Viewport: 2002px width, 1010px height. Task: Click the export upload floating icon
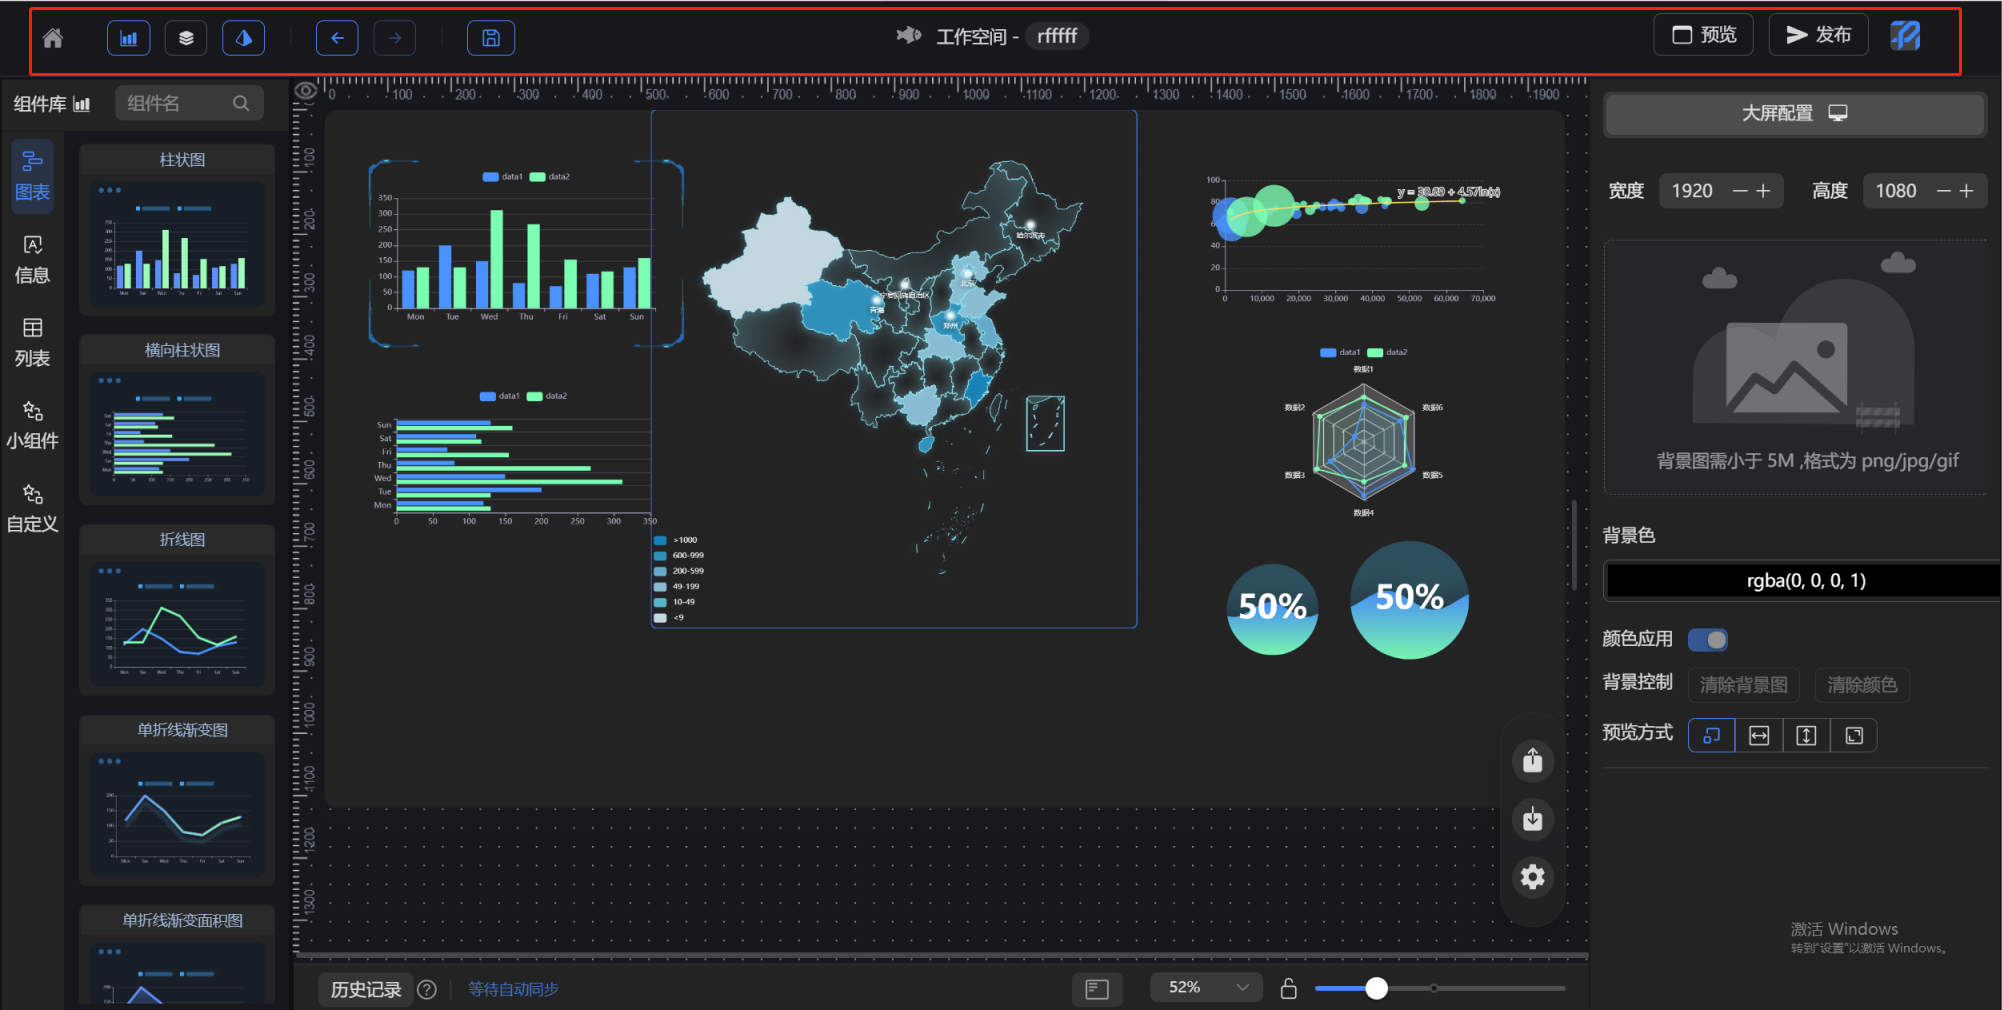pos(1533,761)
